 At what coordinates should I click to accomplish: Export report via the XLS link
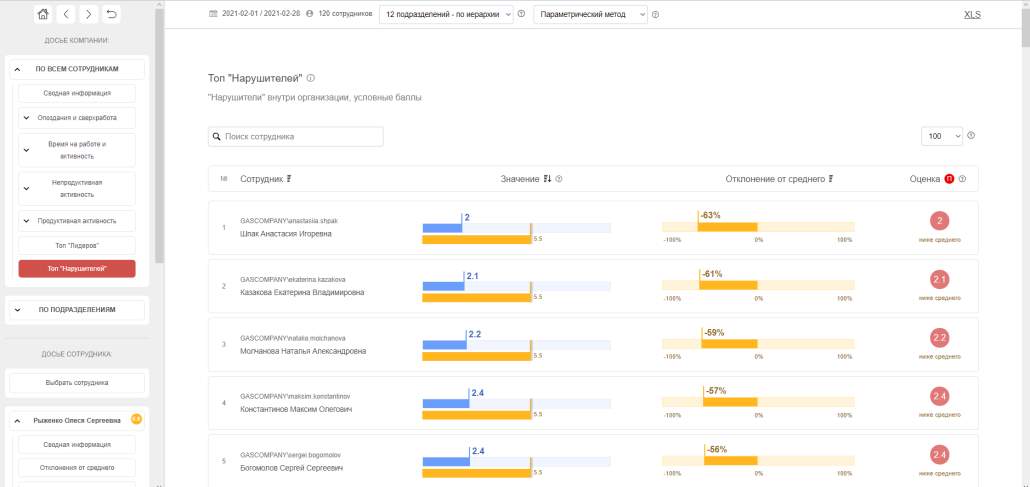coord(972,14)
